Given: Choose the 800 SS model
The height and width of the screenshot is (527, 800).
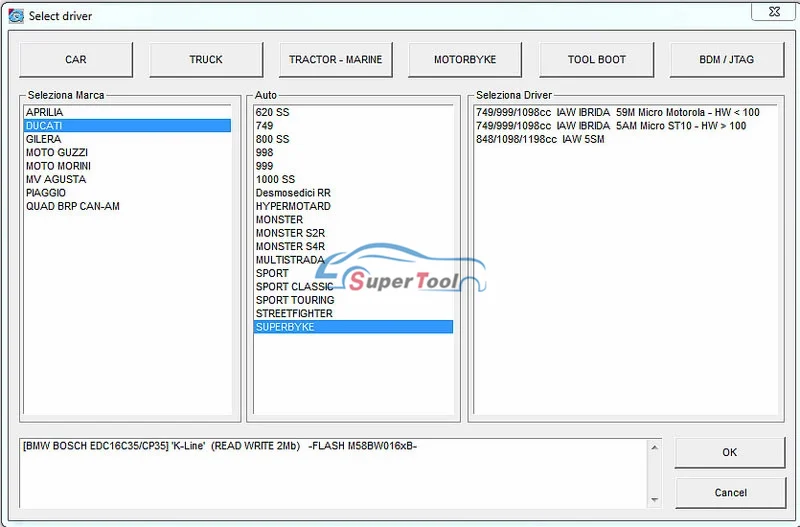Looking at the screenshot, I should (x=353, y=139).
